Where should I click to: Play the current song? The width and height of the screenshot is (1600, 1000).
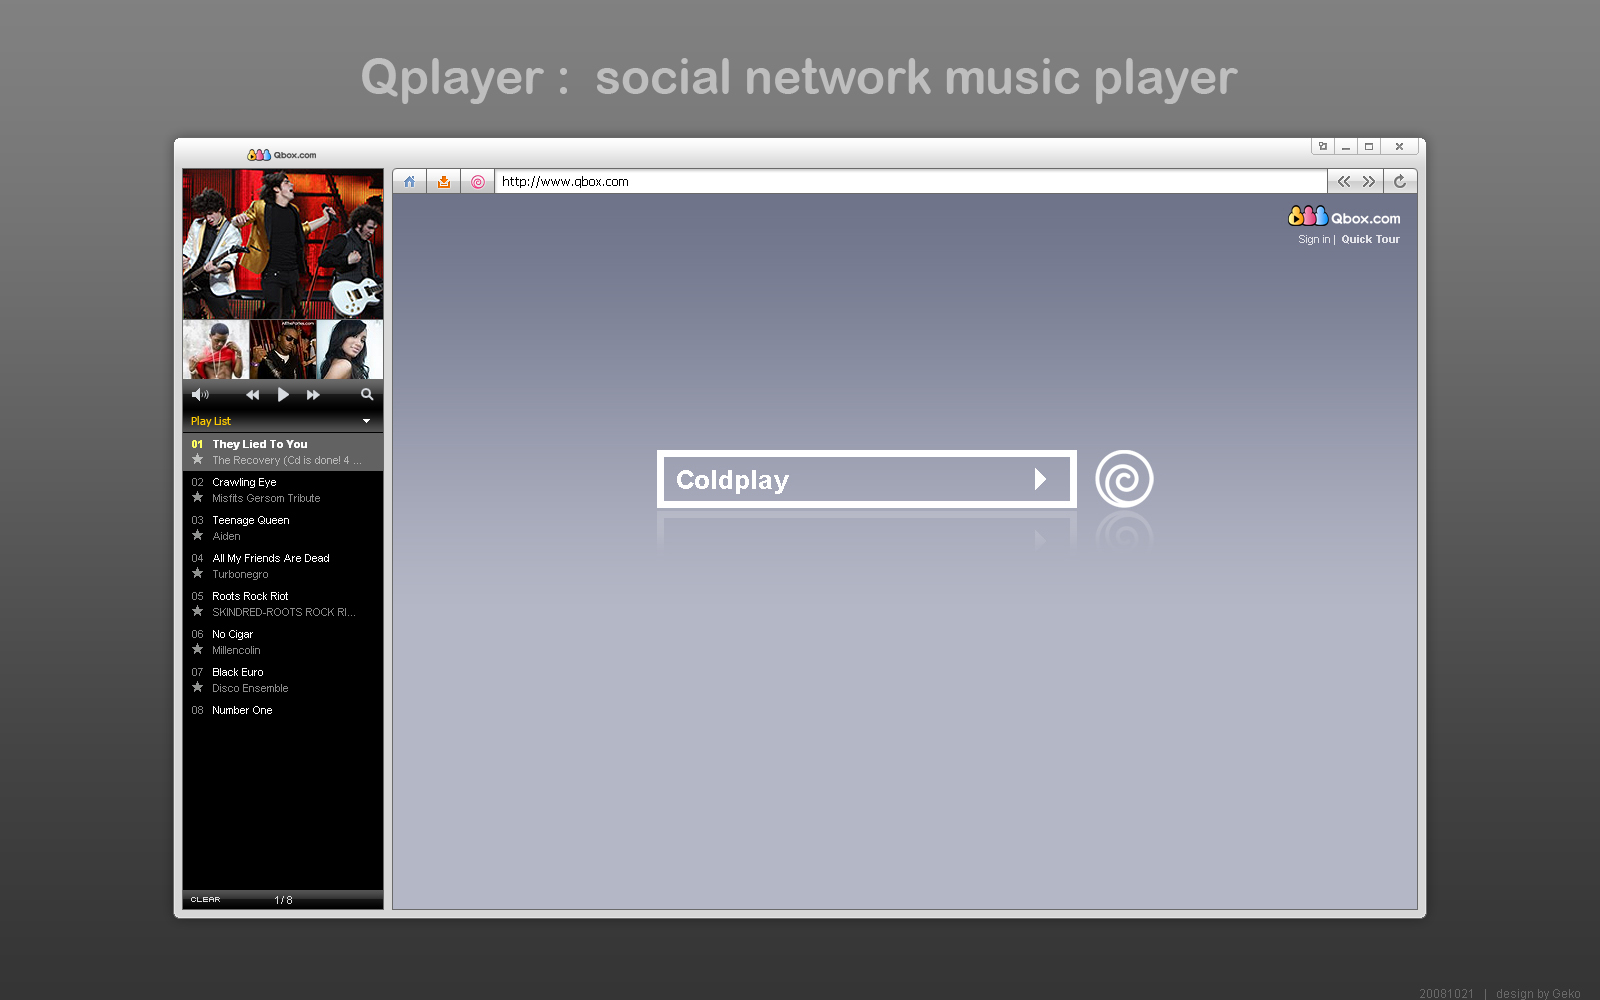[x=283, y=395]
